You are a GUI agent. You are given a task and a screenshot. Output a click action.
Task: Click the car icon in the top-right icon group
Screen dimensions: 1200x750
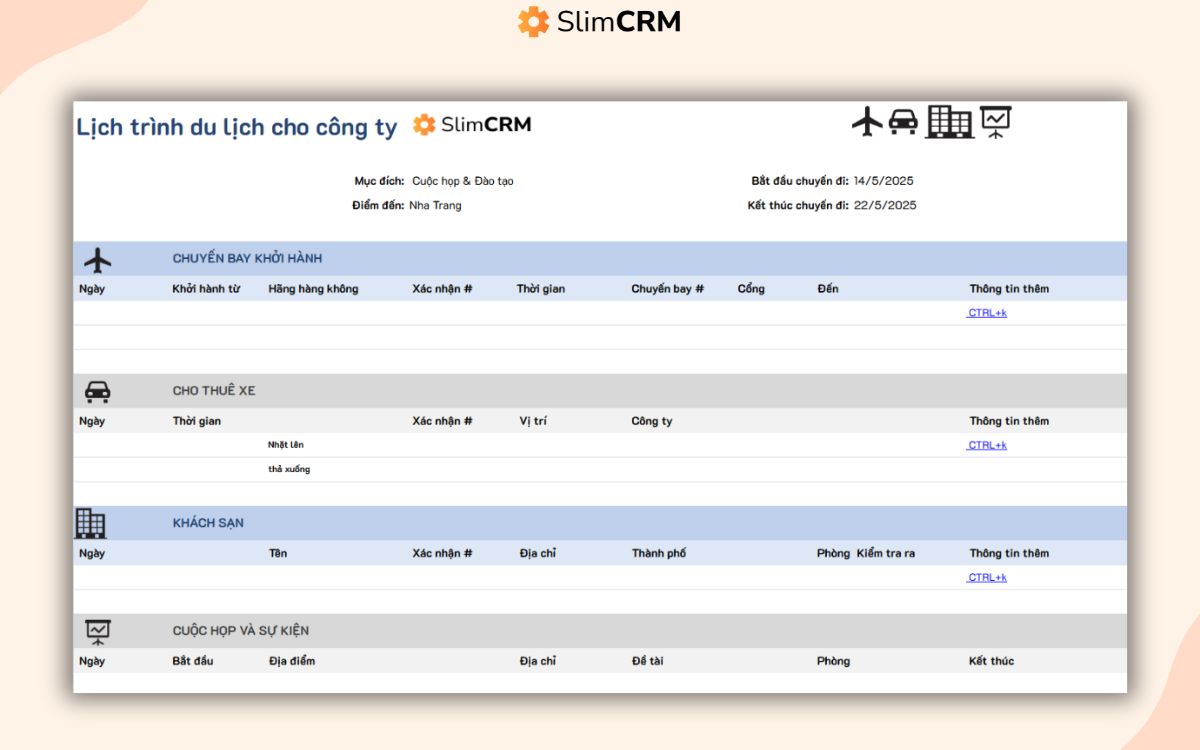pos(903,122)
